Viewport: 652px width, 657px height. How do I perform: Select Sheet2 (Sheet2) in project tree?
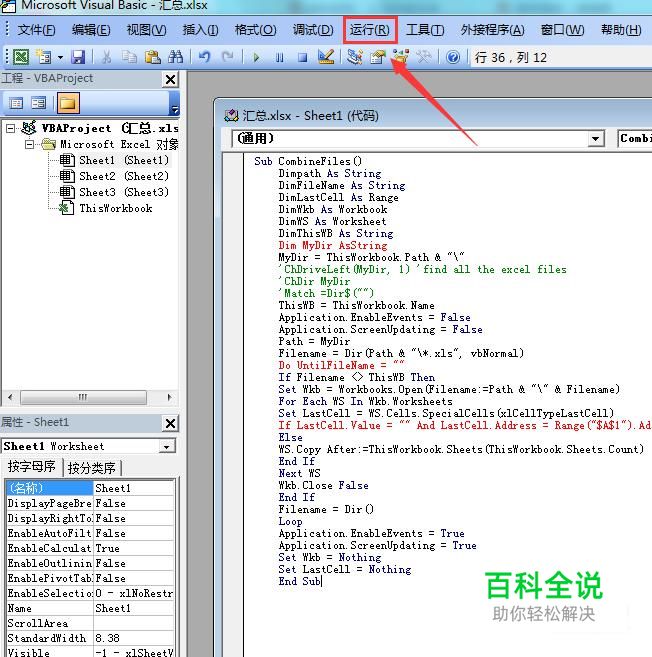point(124,176)
